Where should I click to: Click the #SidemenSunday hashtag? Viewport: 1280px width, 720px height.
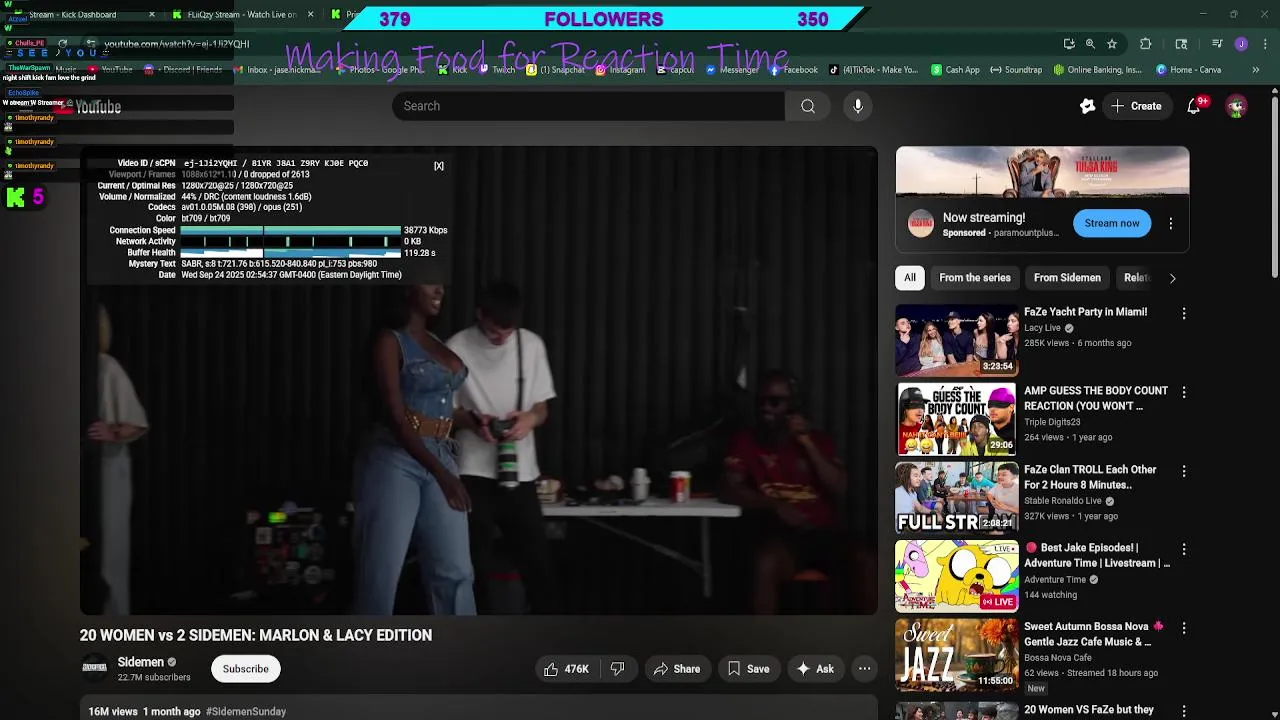pos(246,712)
